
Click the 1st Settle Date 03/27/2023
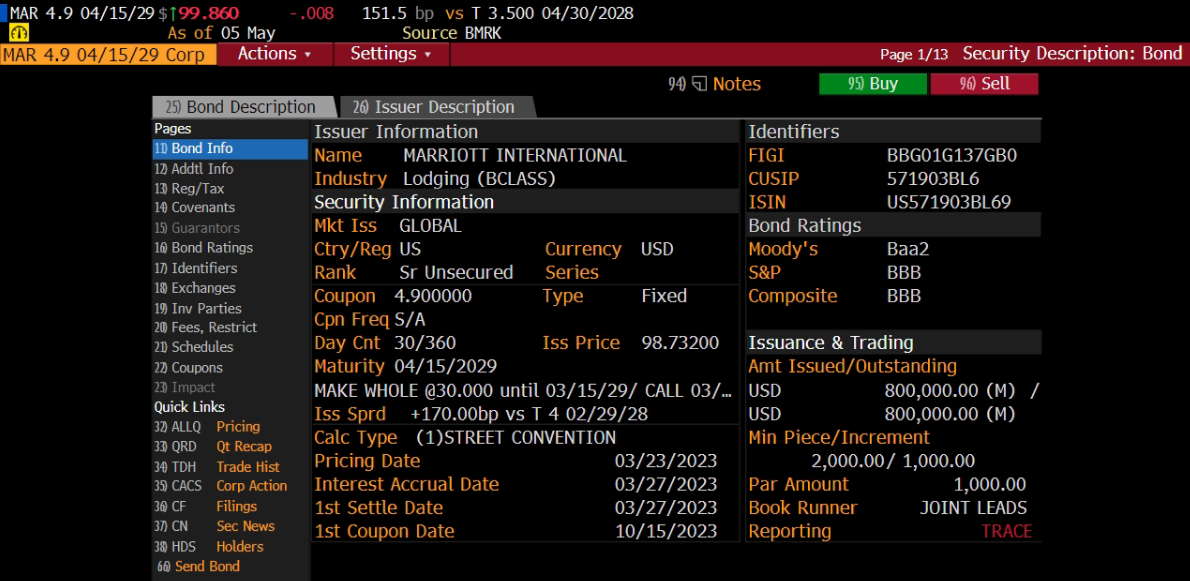(666, 507)
